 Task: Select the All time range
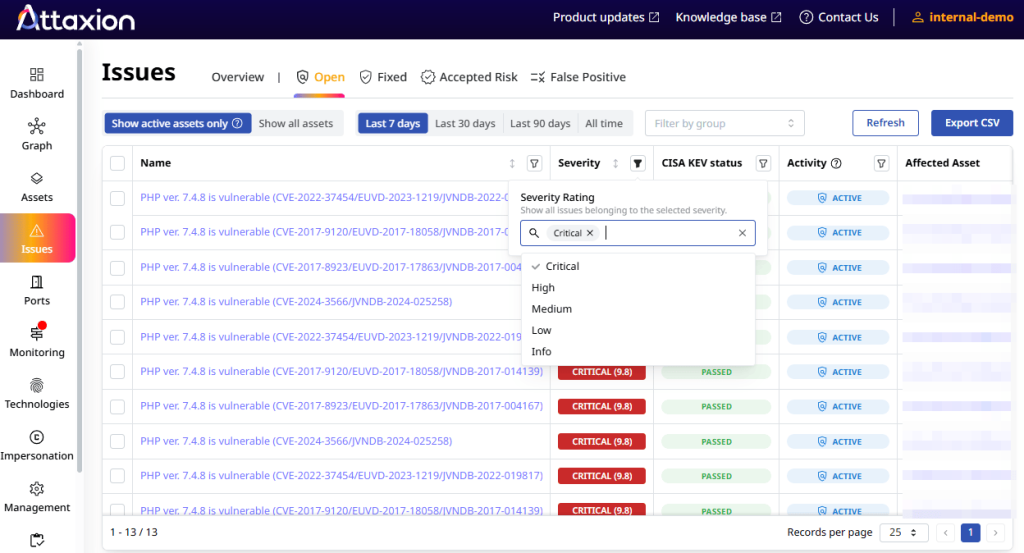[604, 123]
